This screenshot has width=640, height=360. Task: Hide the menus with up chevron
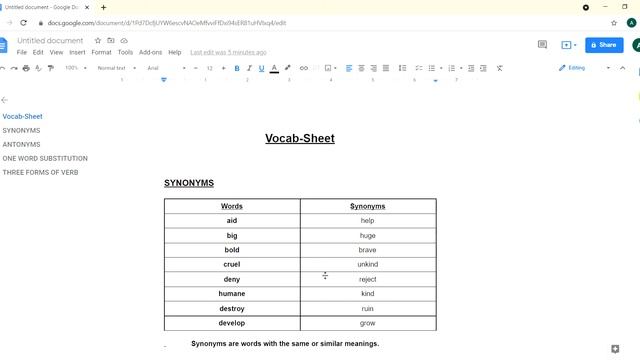(622, 68)
